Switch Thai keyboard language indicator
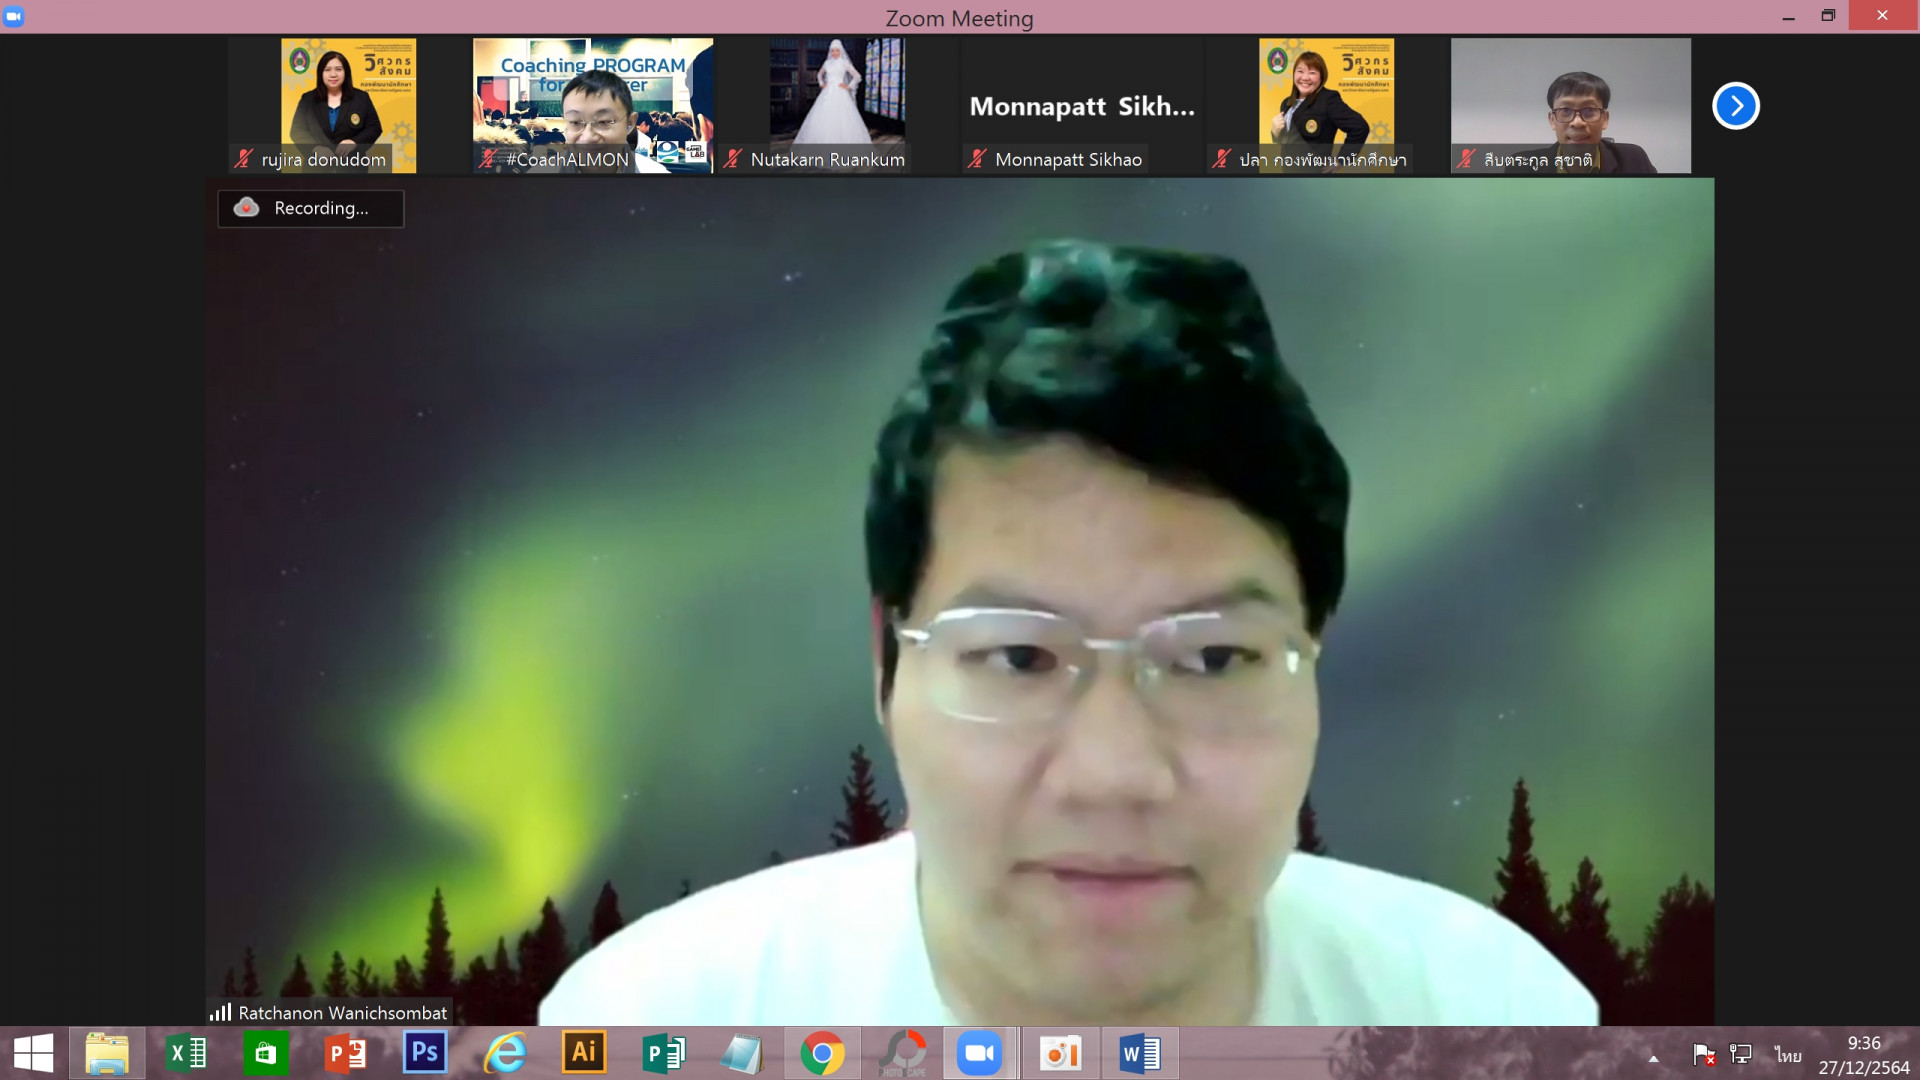This screenshot has height=1080, width=1920. pyautogui.click(x=1787, y=1055)
